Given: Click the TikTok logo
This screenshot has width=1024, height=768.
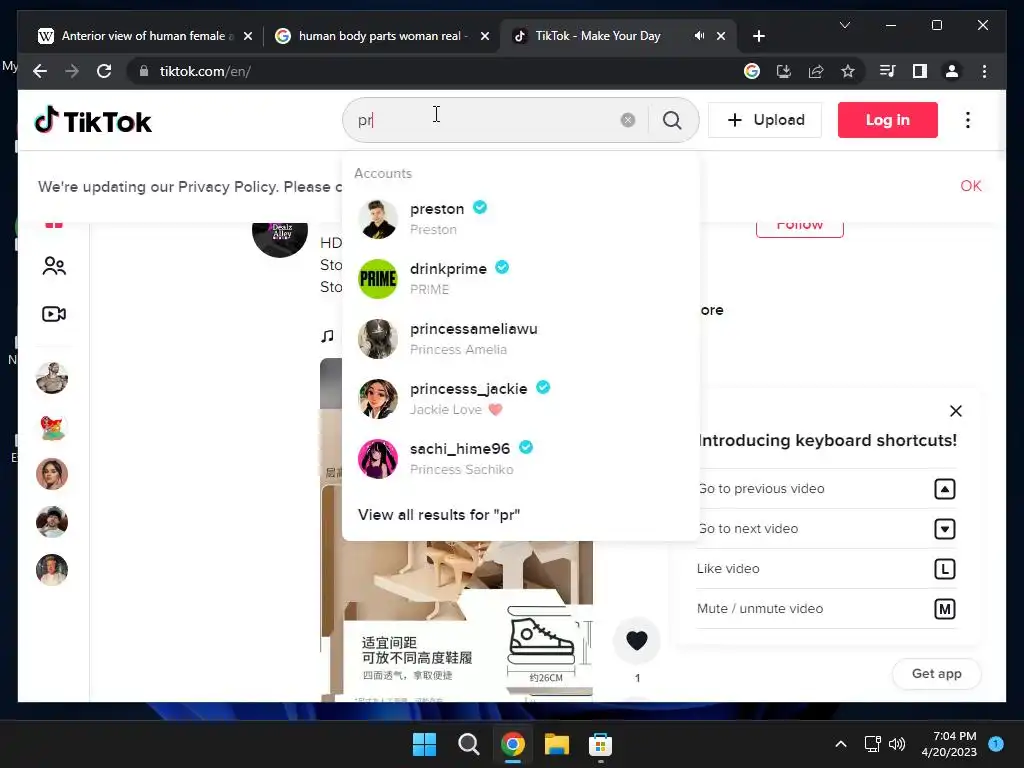Looking at the screenshot, I should (x=93, y=121).
